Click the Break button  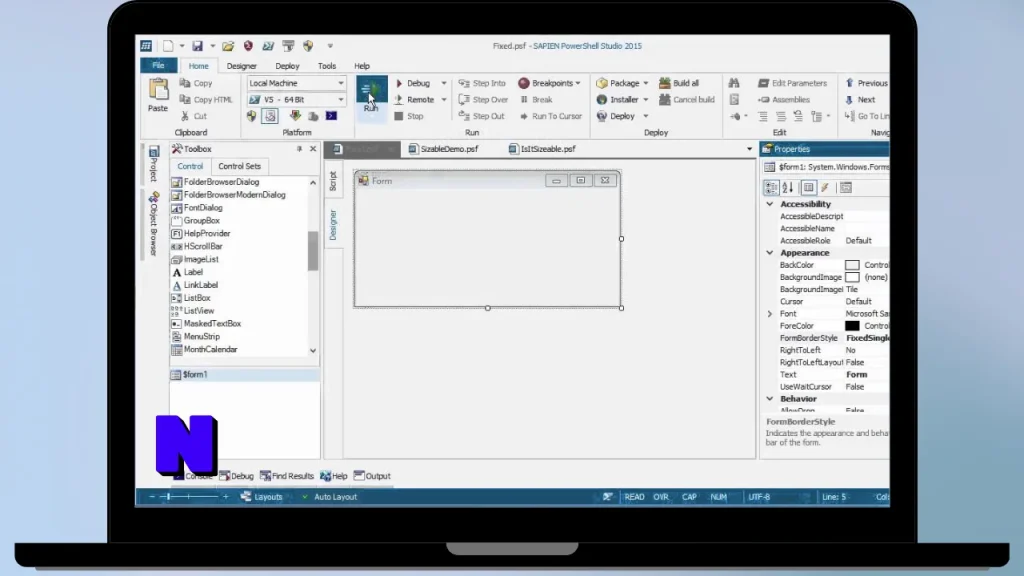click(536, 100)
